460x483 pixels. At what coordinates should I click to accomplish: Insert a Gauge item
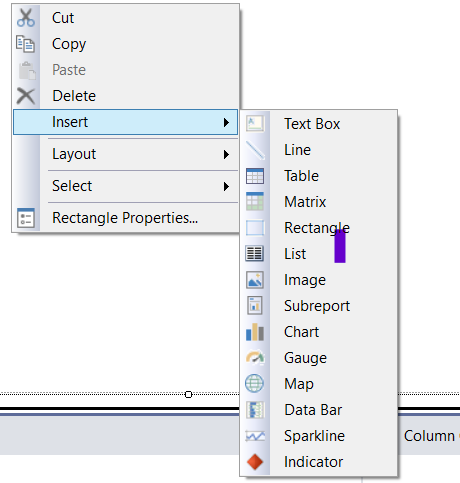pos(318,358)
